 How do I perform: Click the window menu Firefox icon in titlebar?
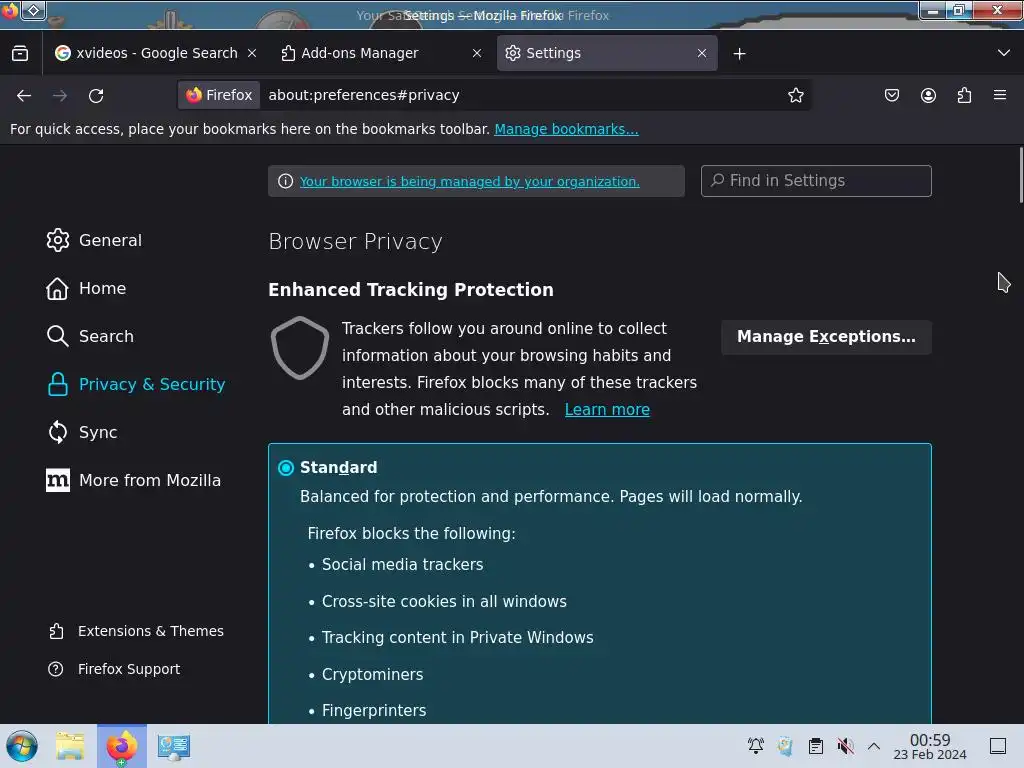(x=10, y=10)
